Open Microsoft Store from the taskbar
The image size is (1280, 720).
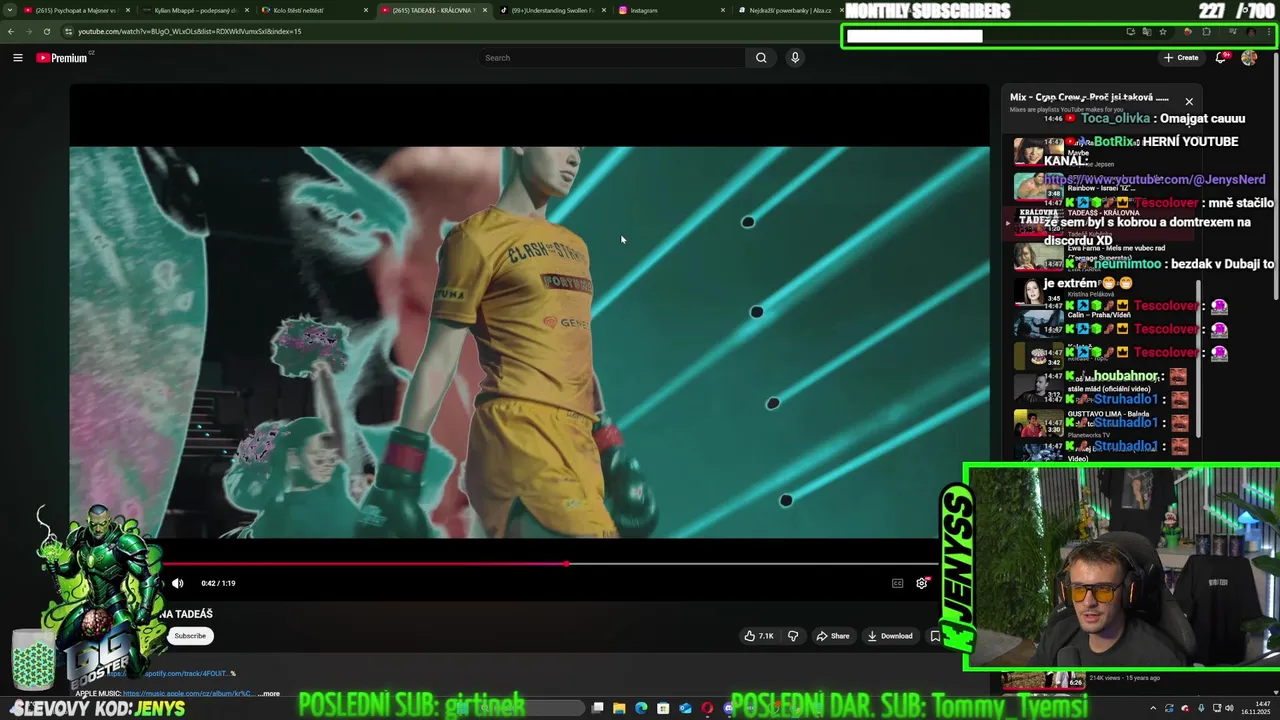[663, 708]
